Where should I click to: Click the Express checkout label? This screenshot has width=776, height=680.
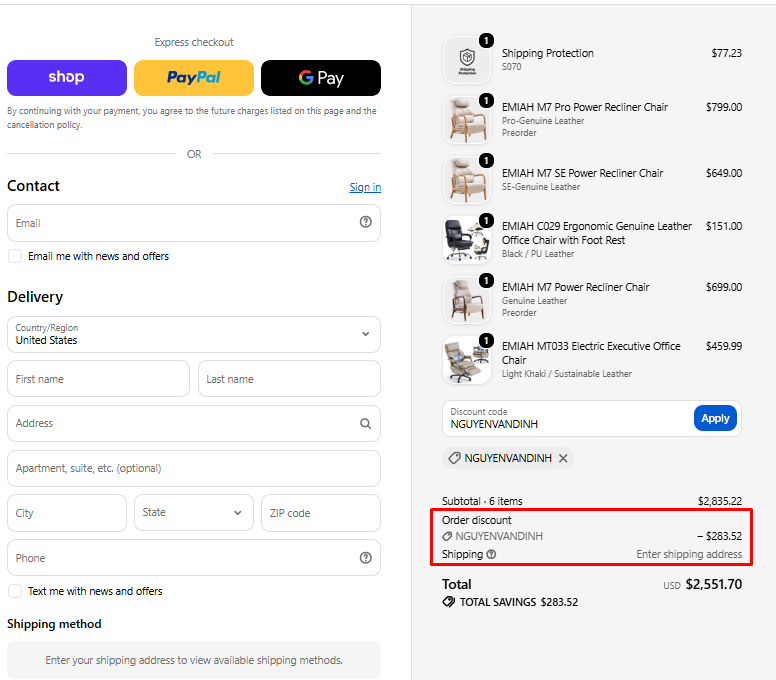pyautogui.click(x=194, y=42)
